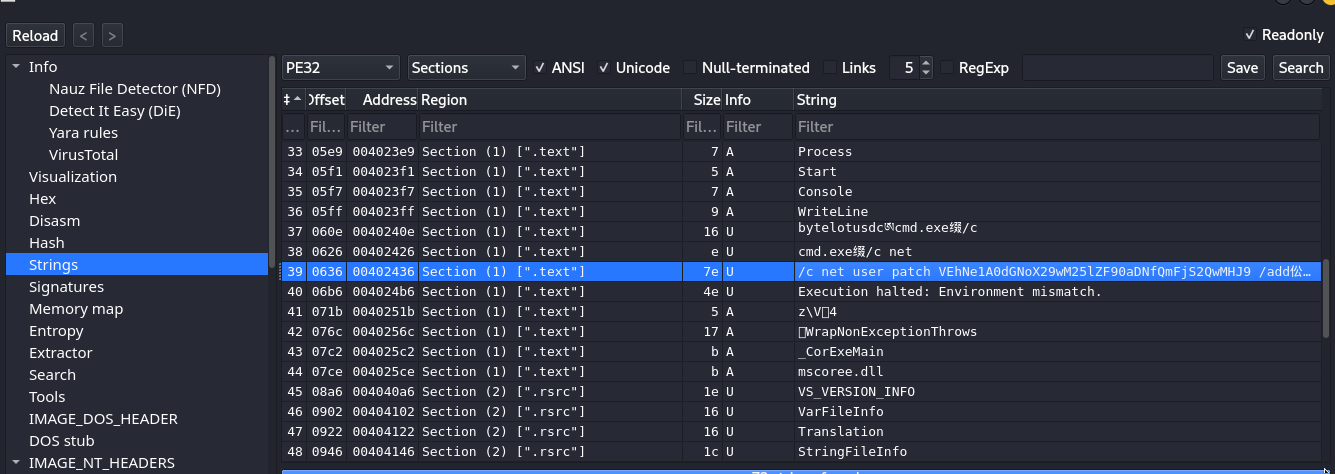Increase the minimum string length spinner
The width and height of the screenshot is (1335, 474).
926,62
